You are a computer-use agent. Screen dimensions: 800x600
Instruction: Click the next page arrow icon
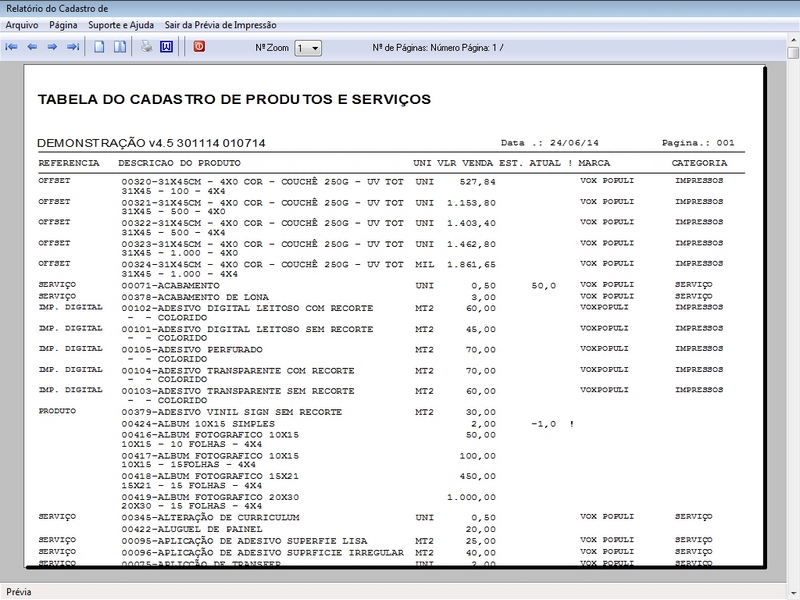tap(52, 47)
